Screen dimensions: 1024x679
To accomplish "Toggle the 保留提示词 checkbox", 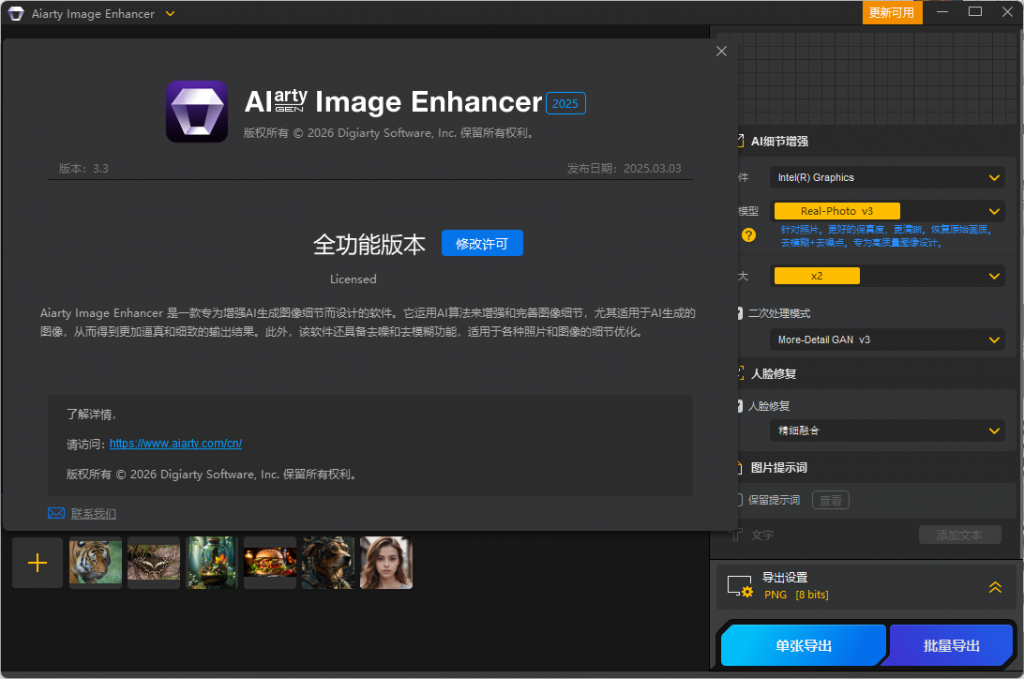I will click(740, 500).
